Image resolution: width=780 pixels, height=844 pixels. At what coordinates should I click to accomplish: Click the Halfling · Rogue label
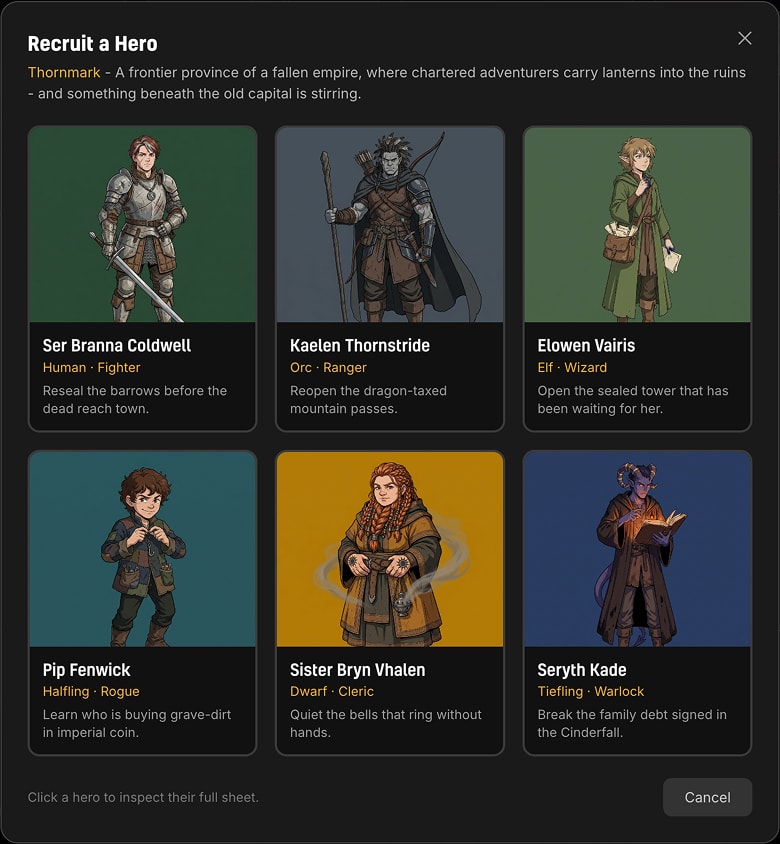tap(91, 692)
